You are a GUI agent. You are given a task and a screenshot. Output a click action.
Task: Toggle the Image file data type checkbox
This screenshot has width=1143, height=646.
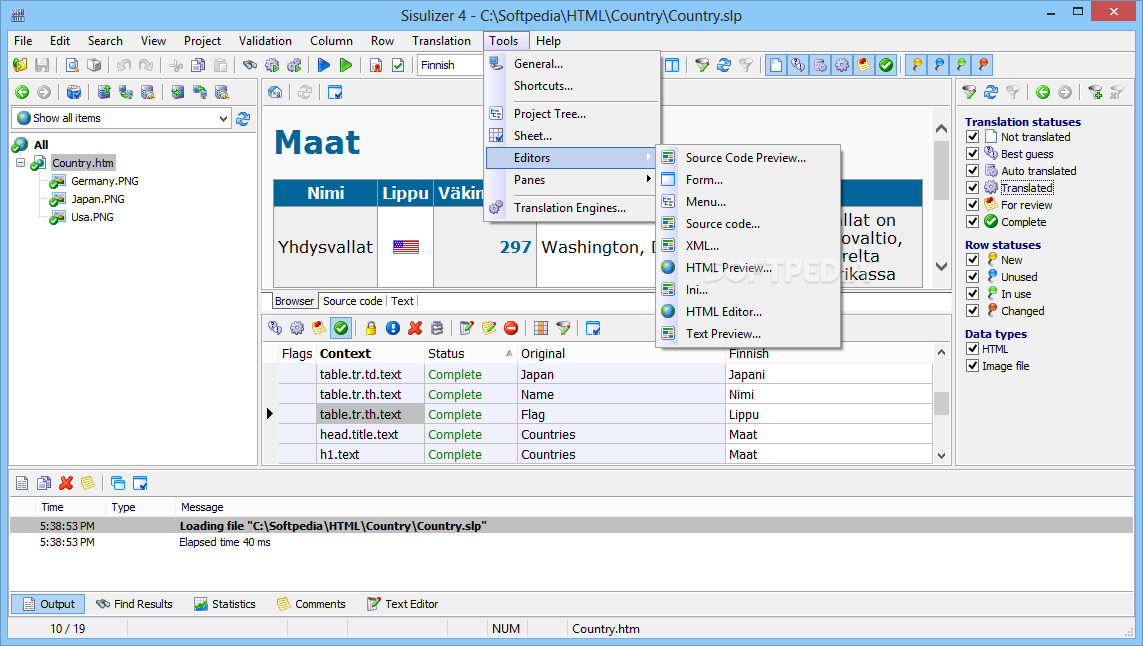point(972,366)
